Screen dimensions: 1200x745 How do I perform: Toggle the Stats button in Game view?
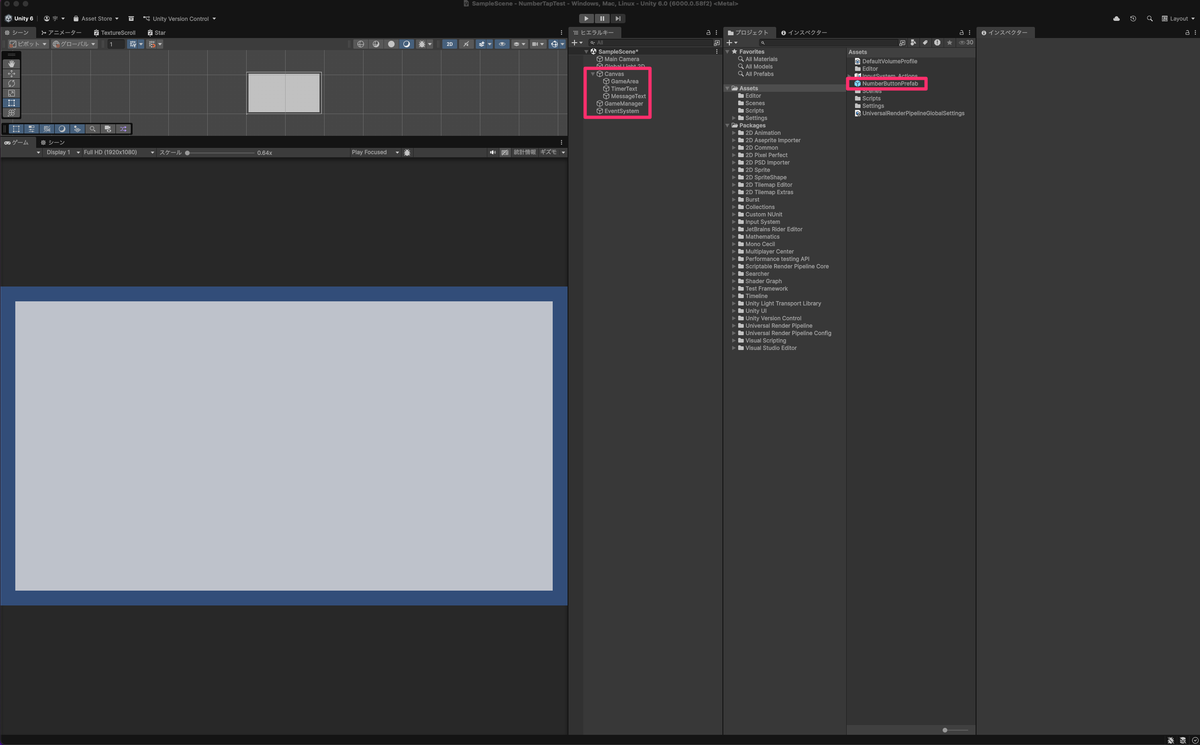pyautogui.click(x=524, y=152)
